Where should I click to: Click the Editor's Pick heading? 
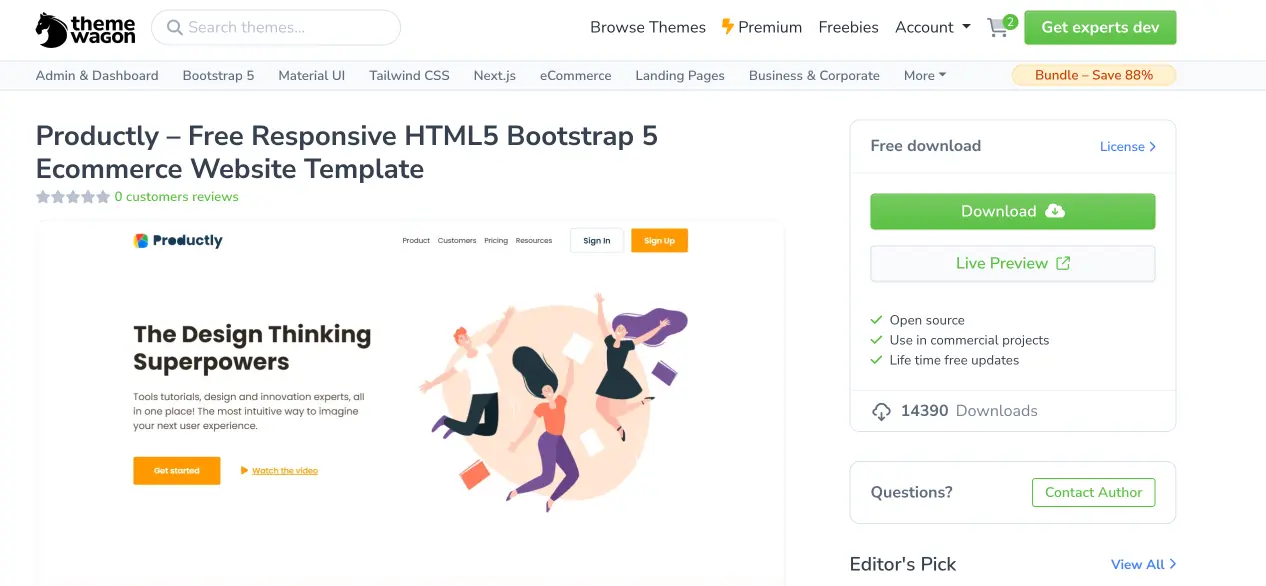click(903, 564)
